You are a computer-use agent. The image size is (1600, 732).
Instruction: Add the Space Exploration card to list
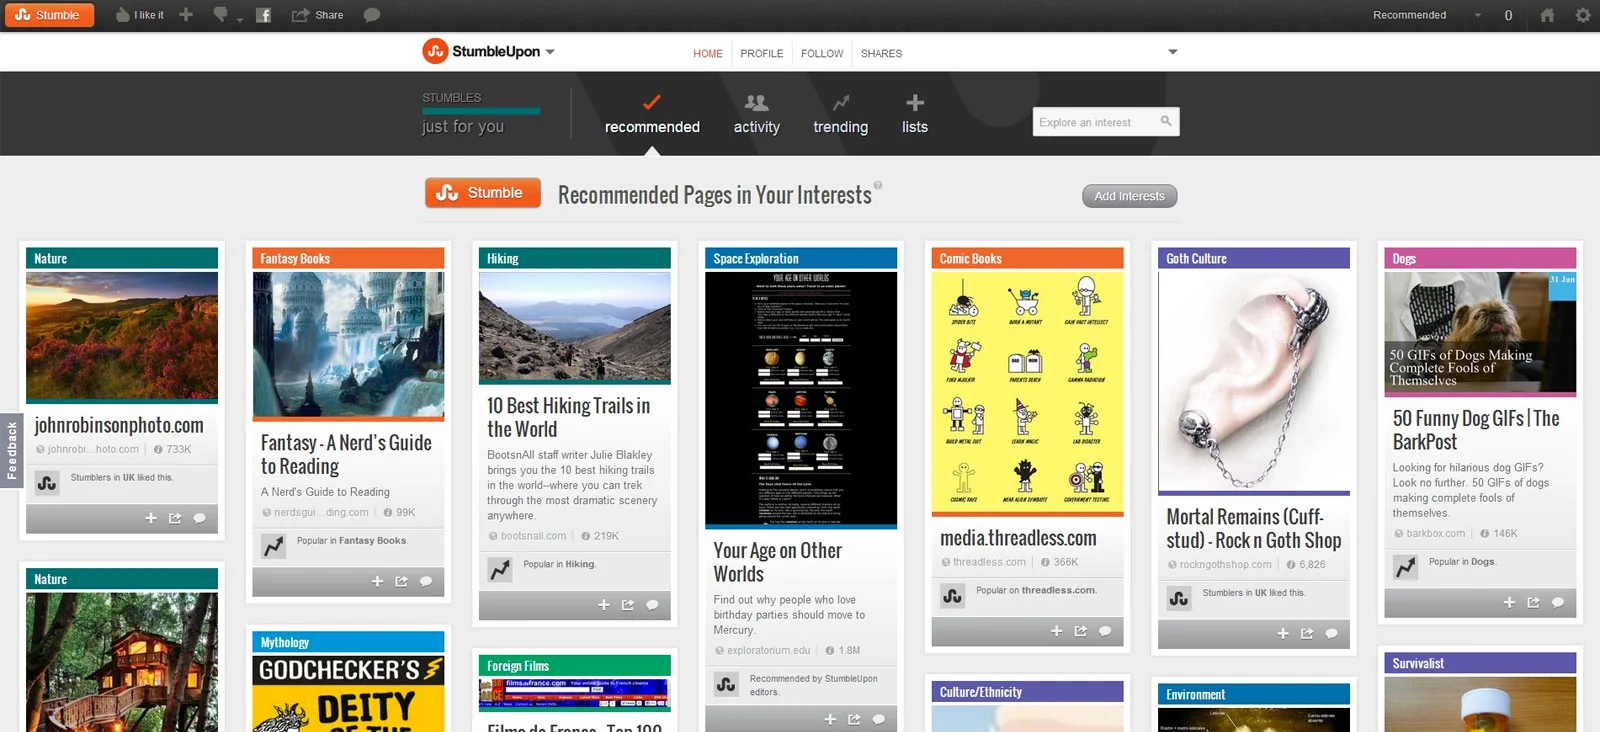[830, 719]
